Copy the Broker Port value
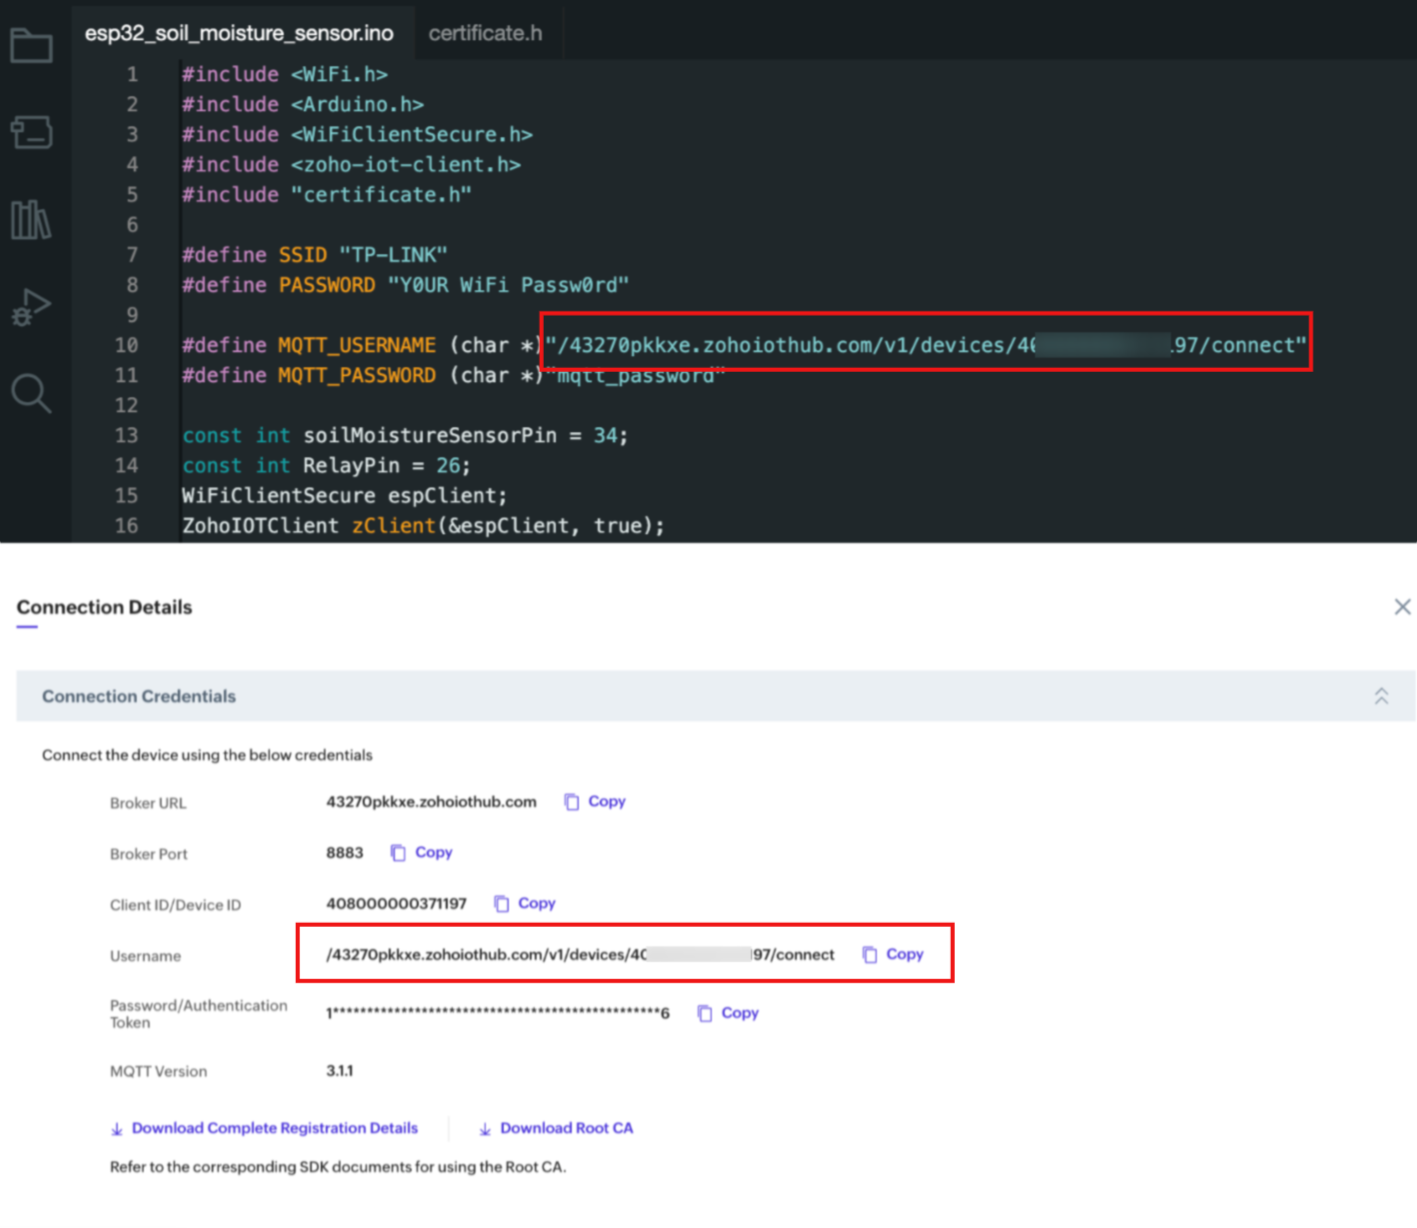 [x=433, y=852]
